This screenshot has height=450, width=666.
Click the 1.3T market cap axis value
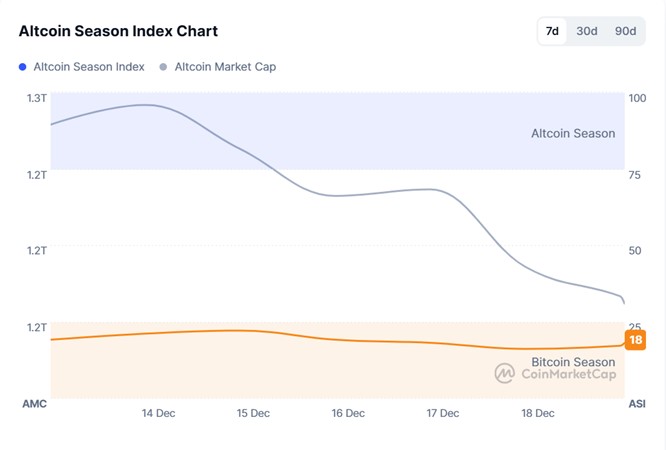pos(37,98)
